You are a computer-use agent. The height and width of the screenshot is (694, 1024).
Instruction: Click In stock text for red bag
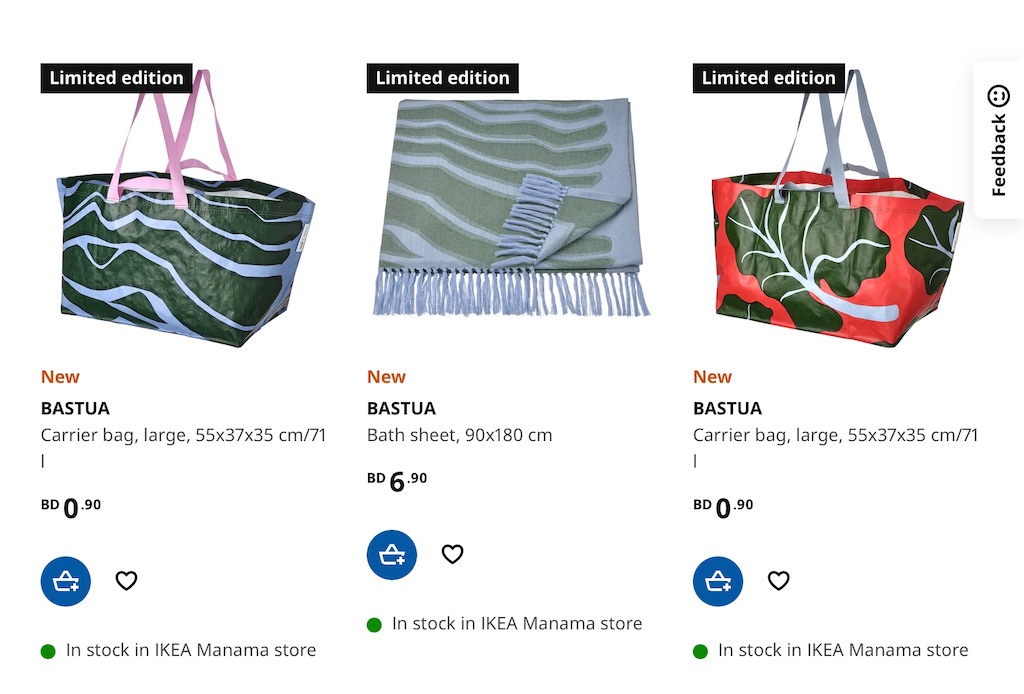tap(843, 650)
